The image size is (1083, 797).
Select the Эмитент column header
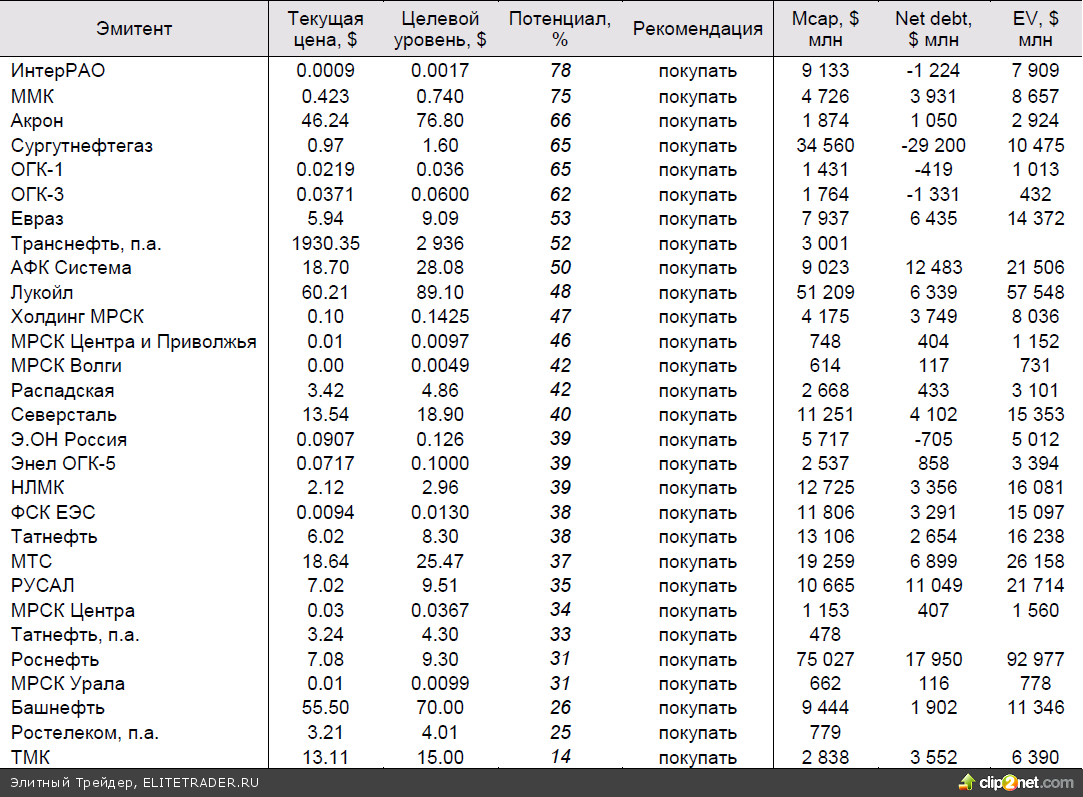(134, 29)
